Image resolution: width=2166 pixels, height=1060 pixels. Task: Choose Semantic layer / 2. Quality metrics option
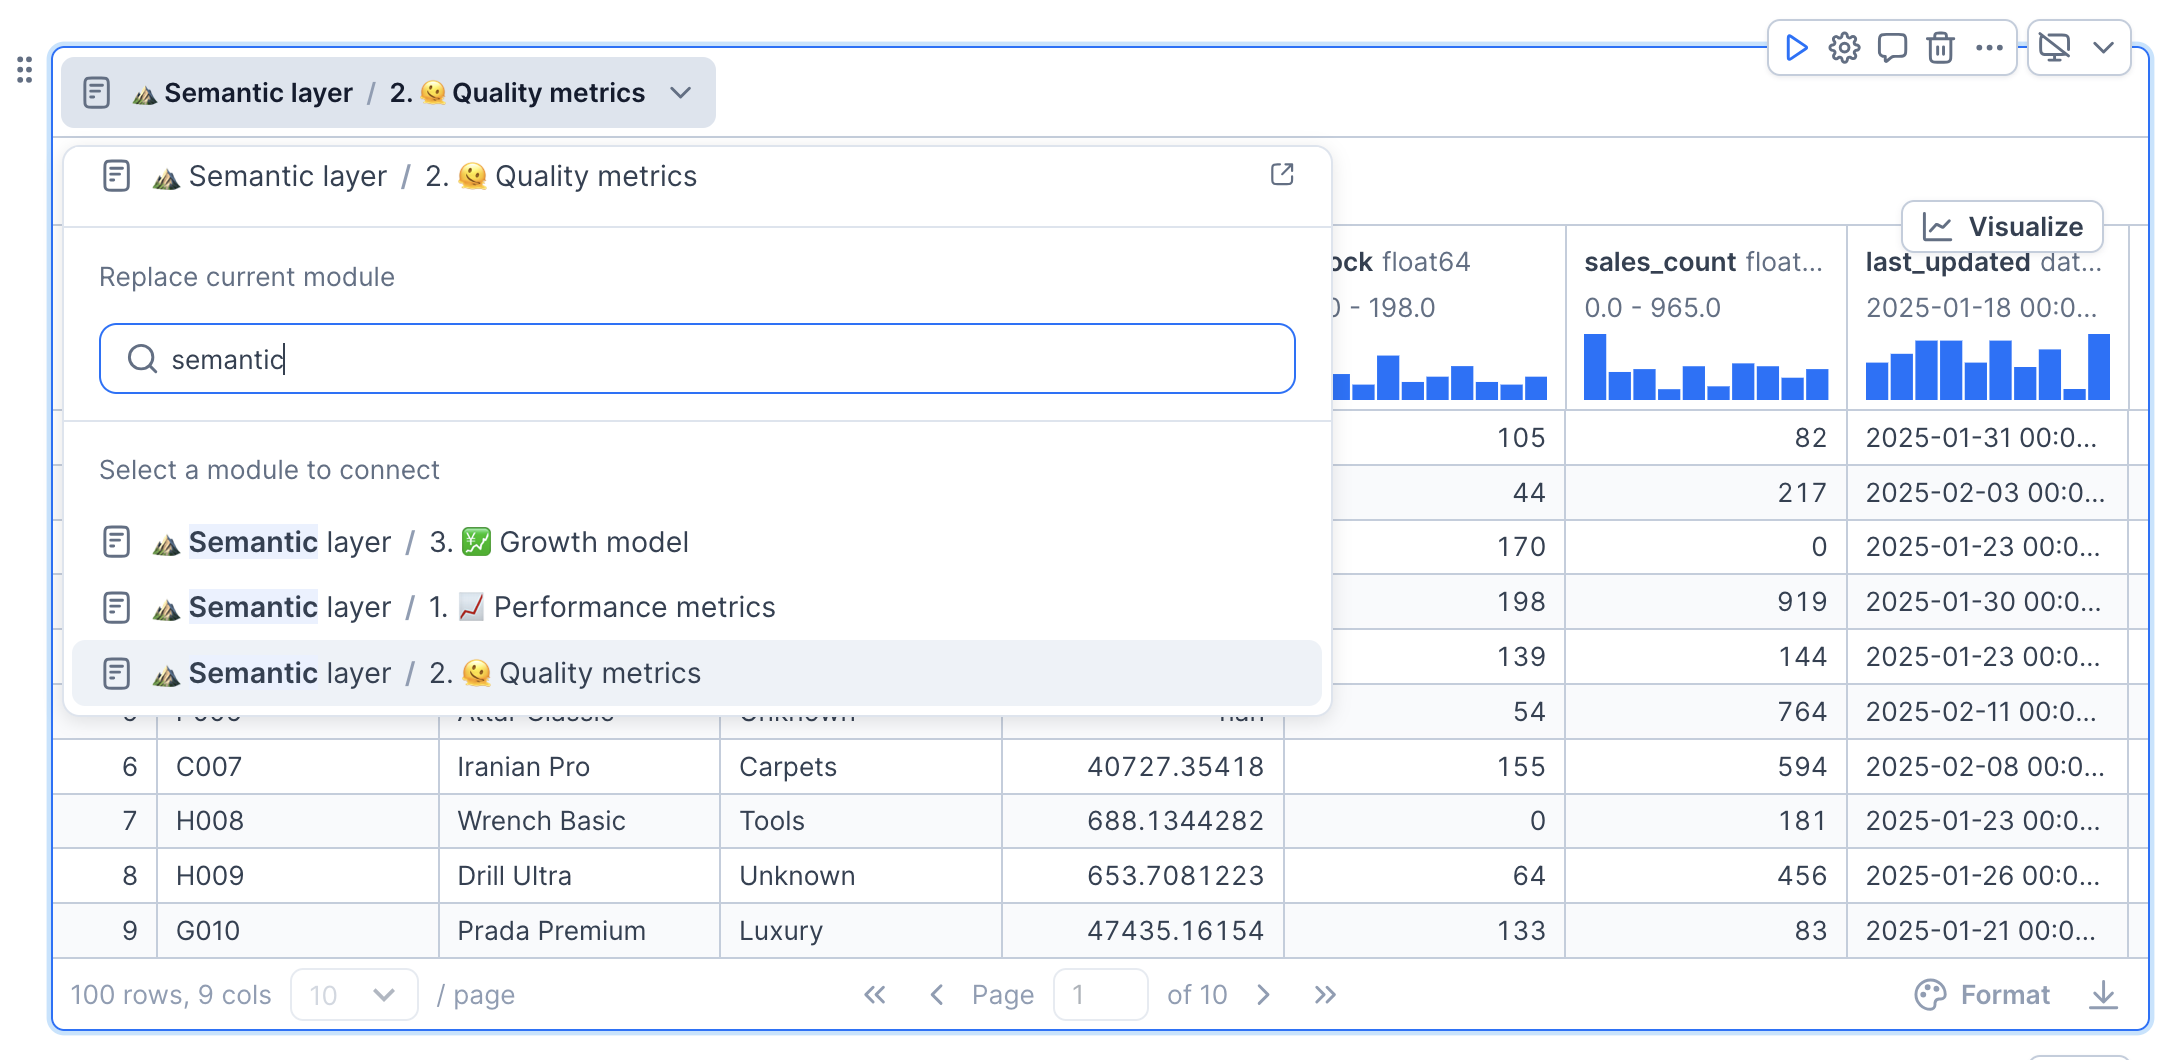[697, 673]
